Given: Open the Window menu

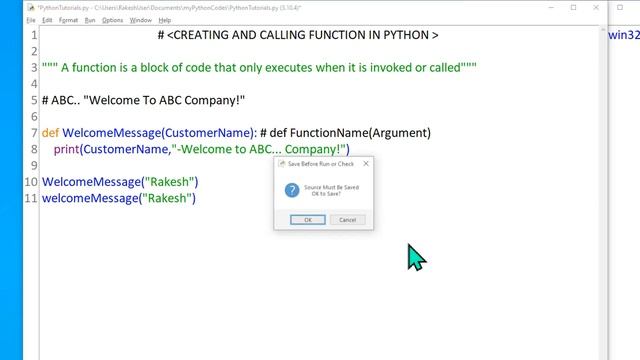Looking at the screenshot, I should (x=140, y=20).
